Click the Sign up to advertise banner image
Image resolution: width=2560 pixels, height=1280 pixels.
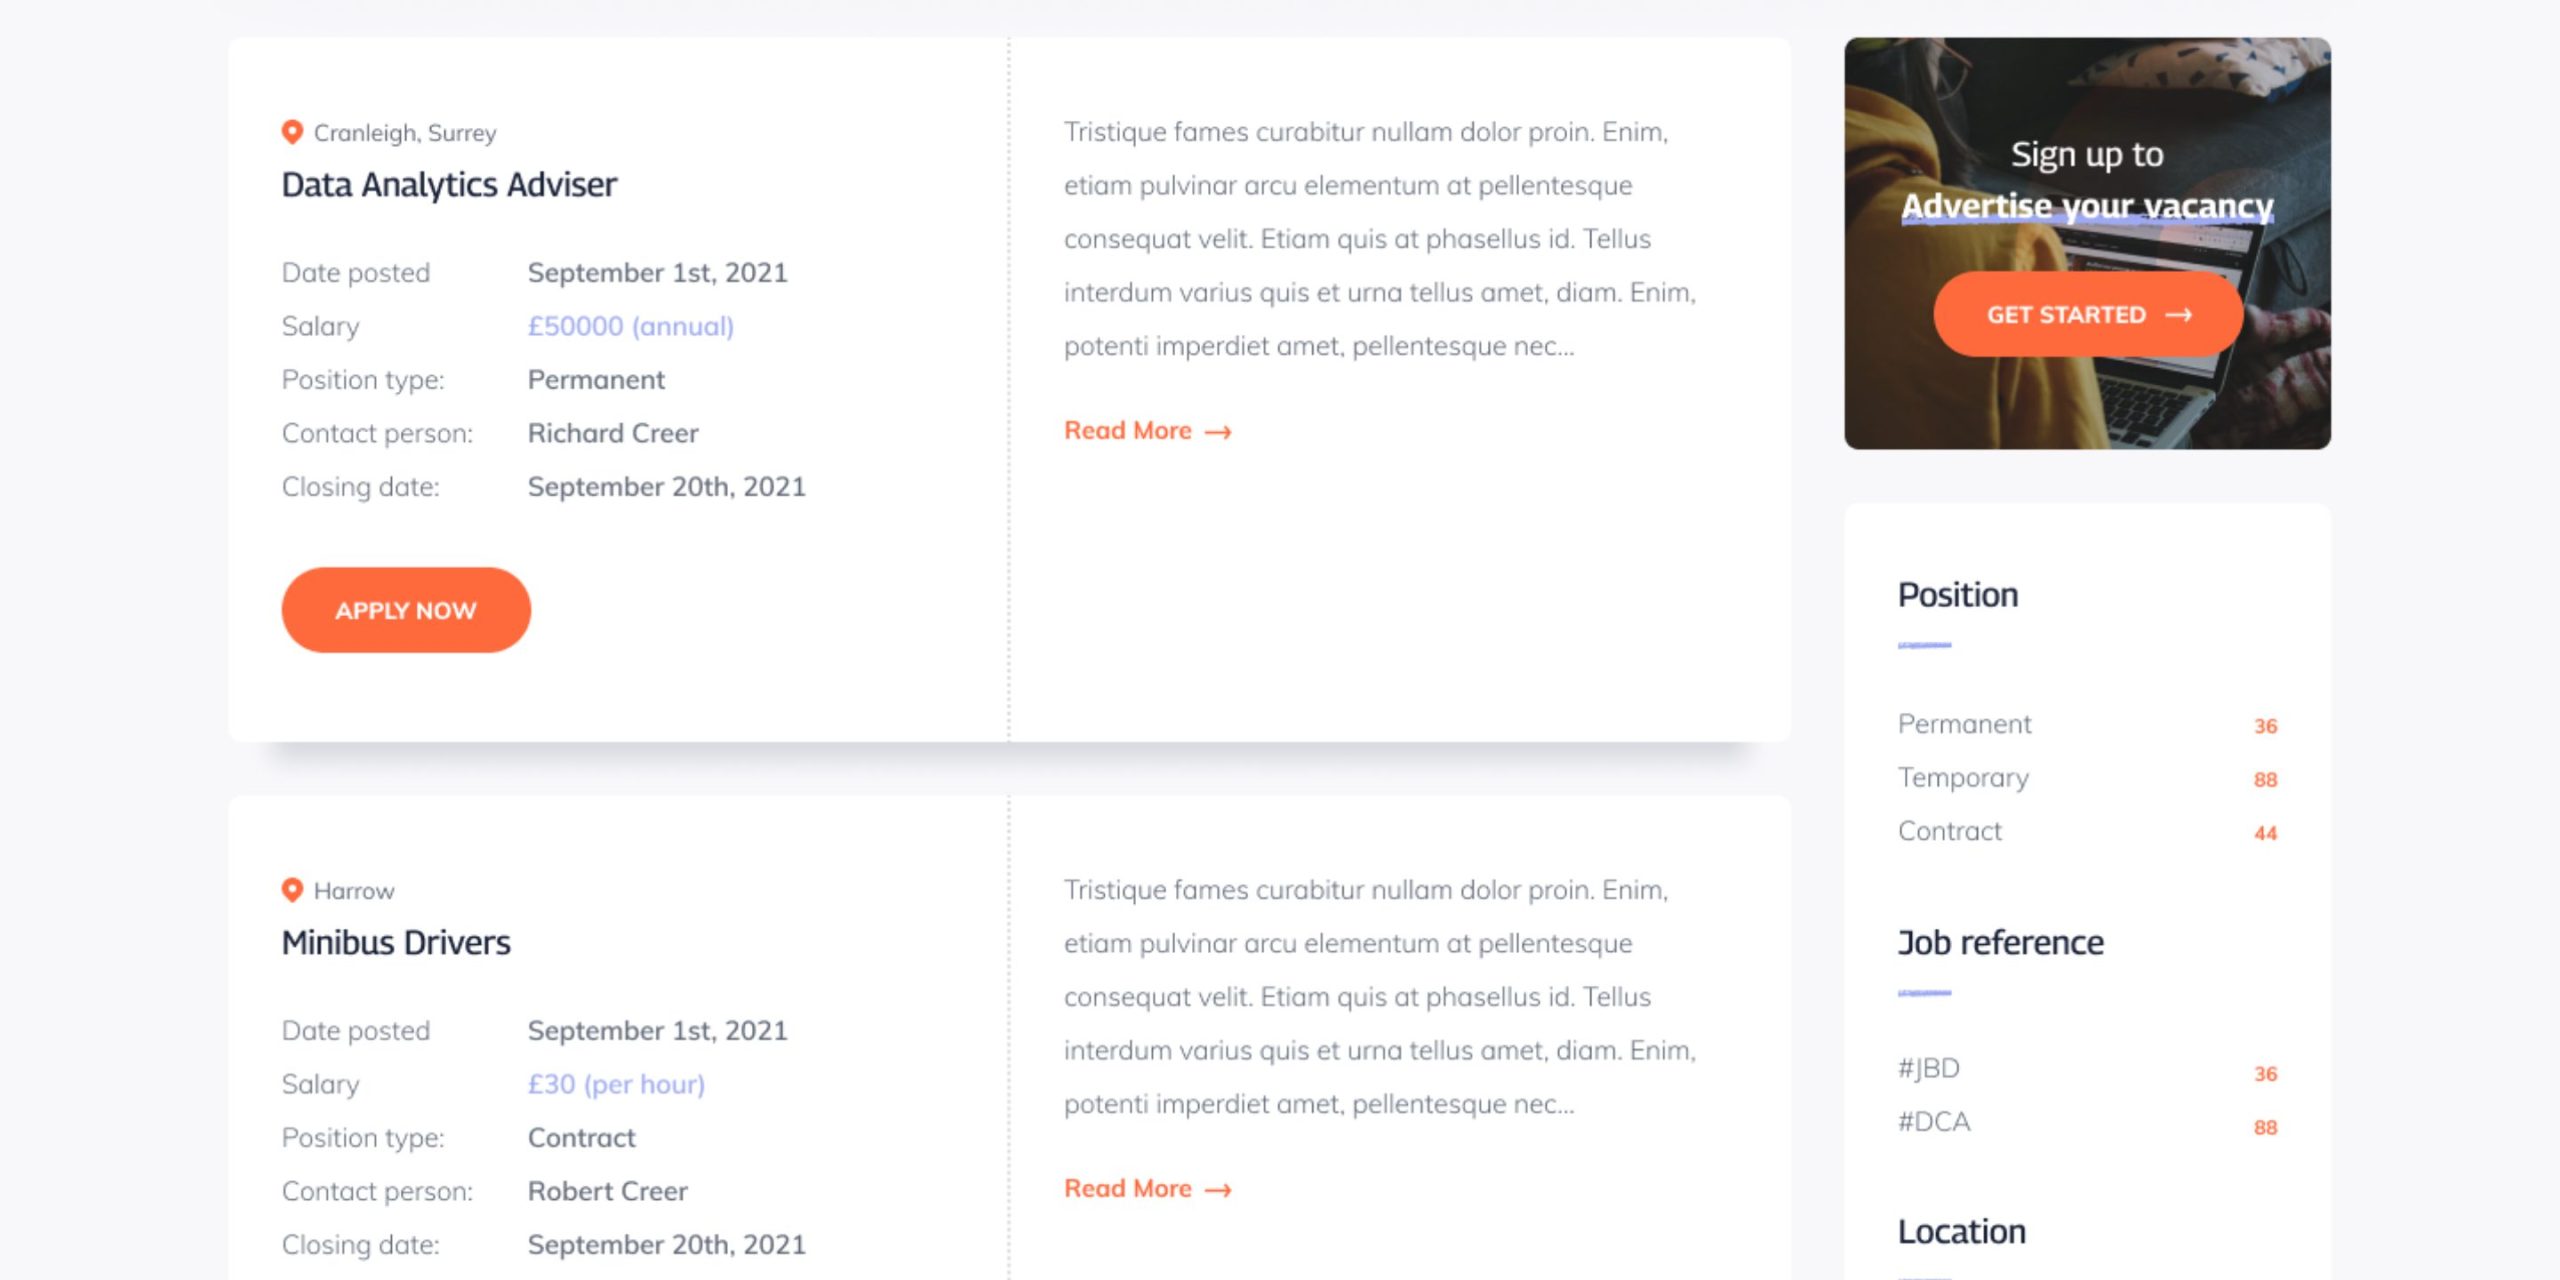pos(2088,243)
